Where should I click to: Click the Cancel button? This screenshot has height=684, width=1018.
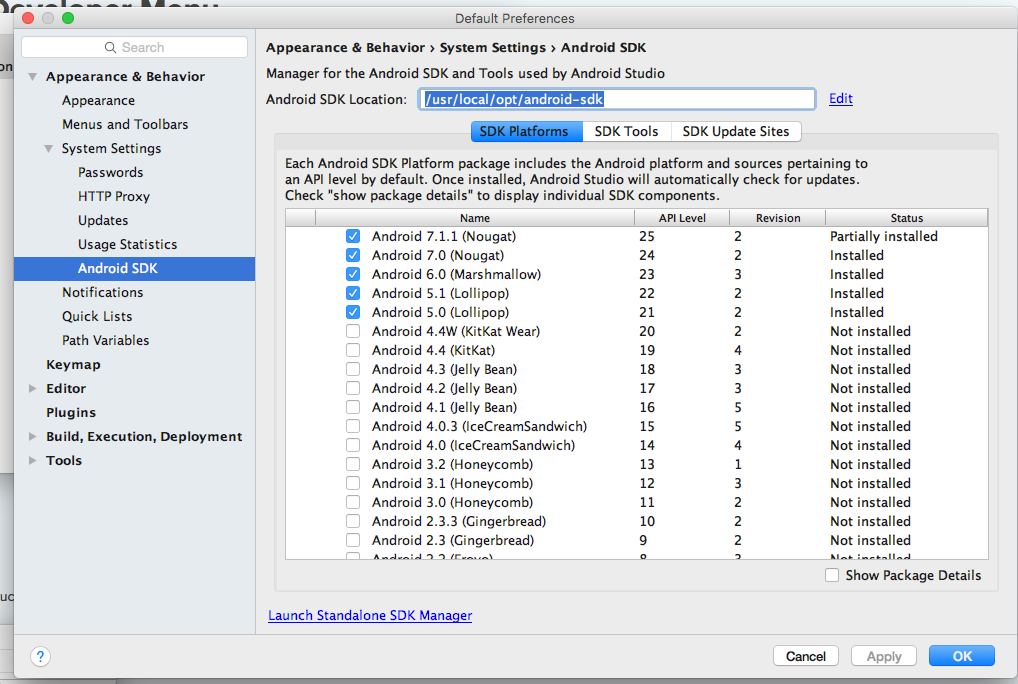[806, 656]
